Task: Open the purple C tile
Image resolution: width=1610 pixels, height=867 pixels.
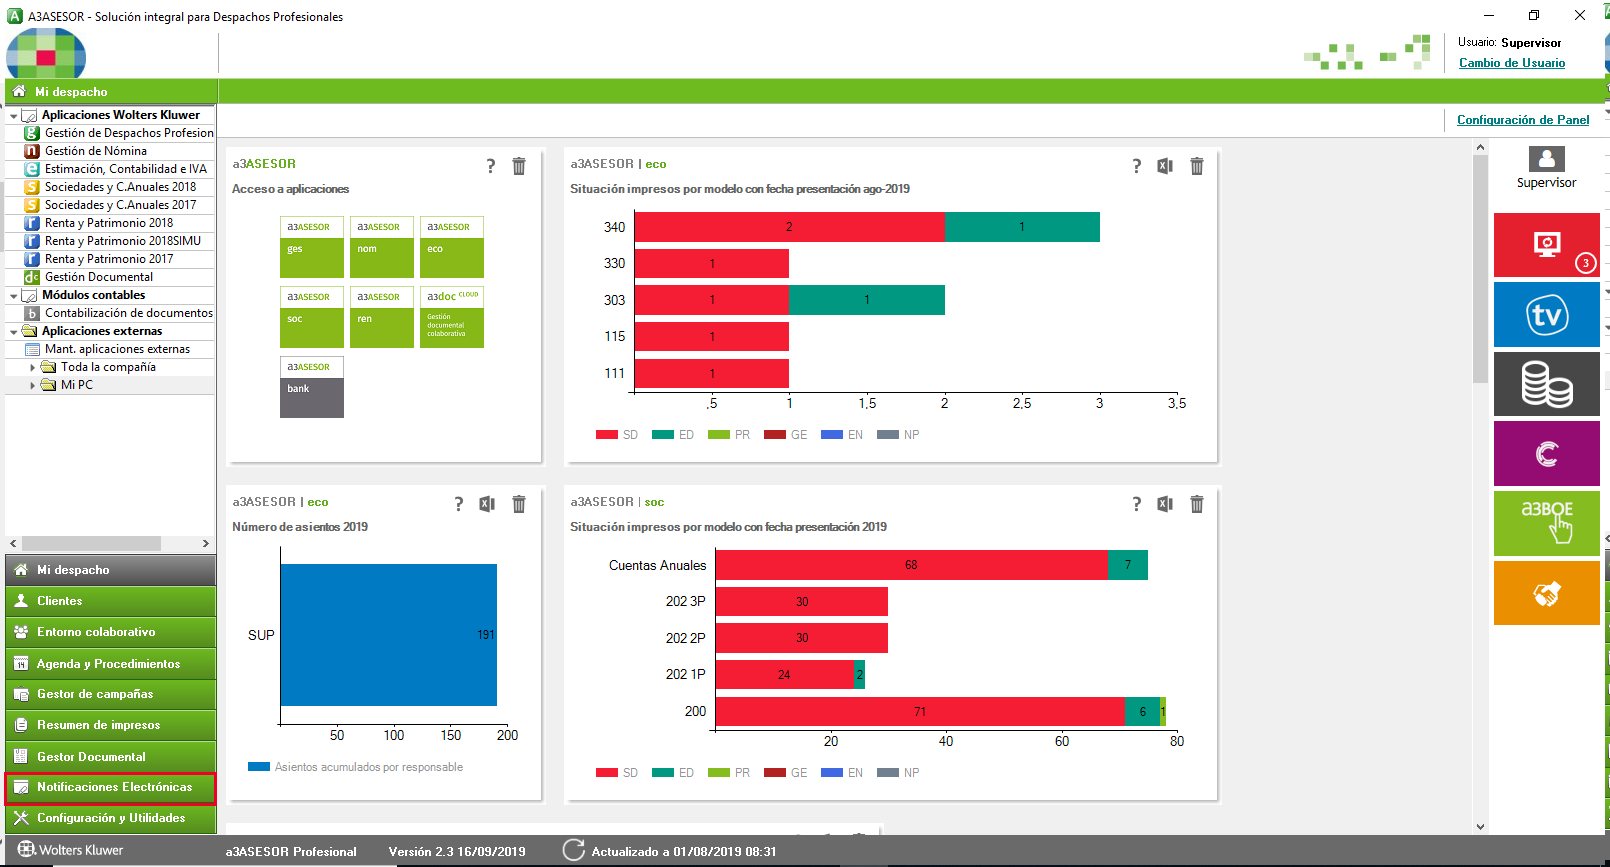Action: [x=1547, y=454]
